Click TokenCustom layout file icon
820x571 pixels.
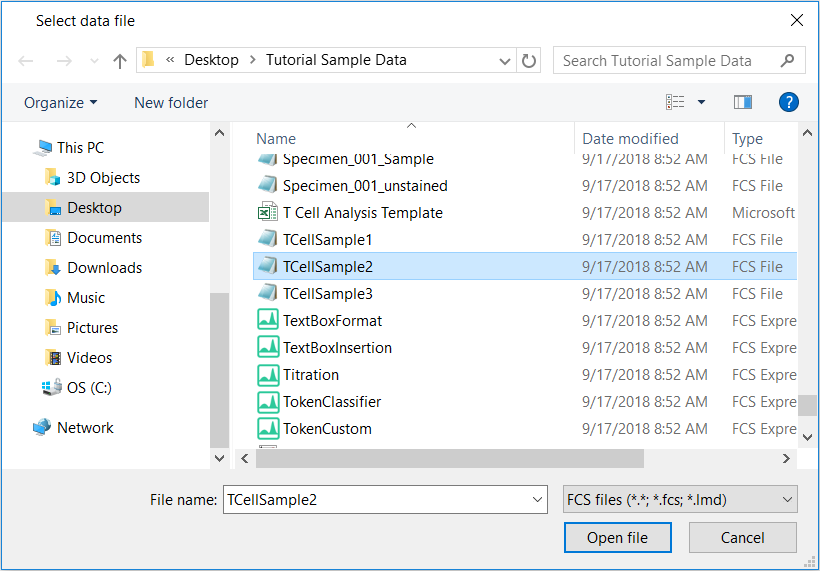(268, 428)
